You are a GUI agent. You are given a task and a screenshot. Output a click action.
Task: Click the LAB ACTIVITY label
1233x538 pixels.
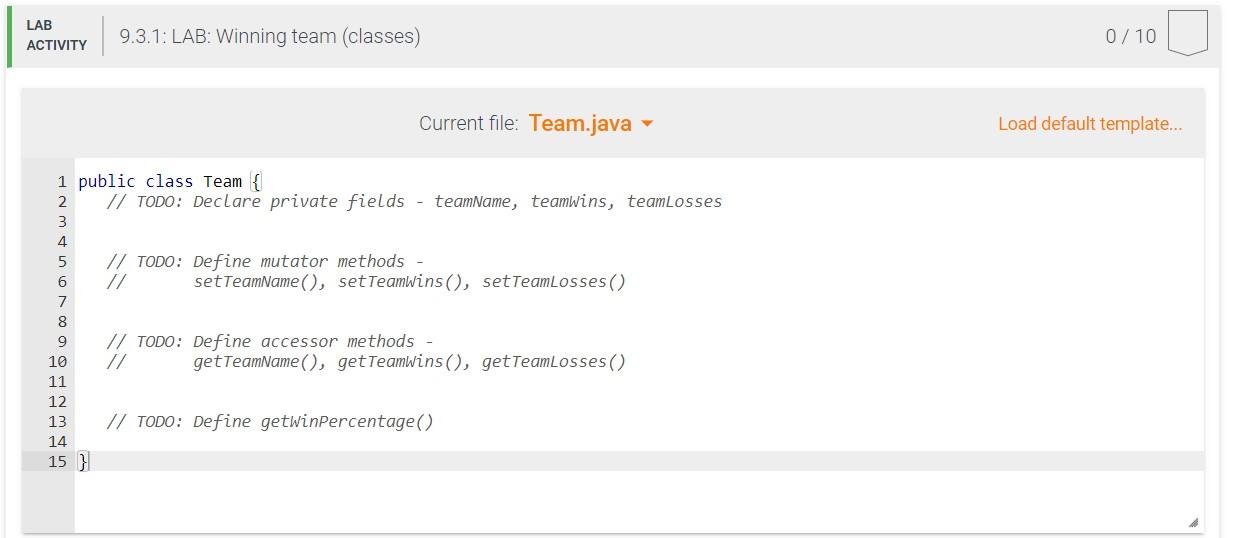click(x=56, y=35)
